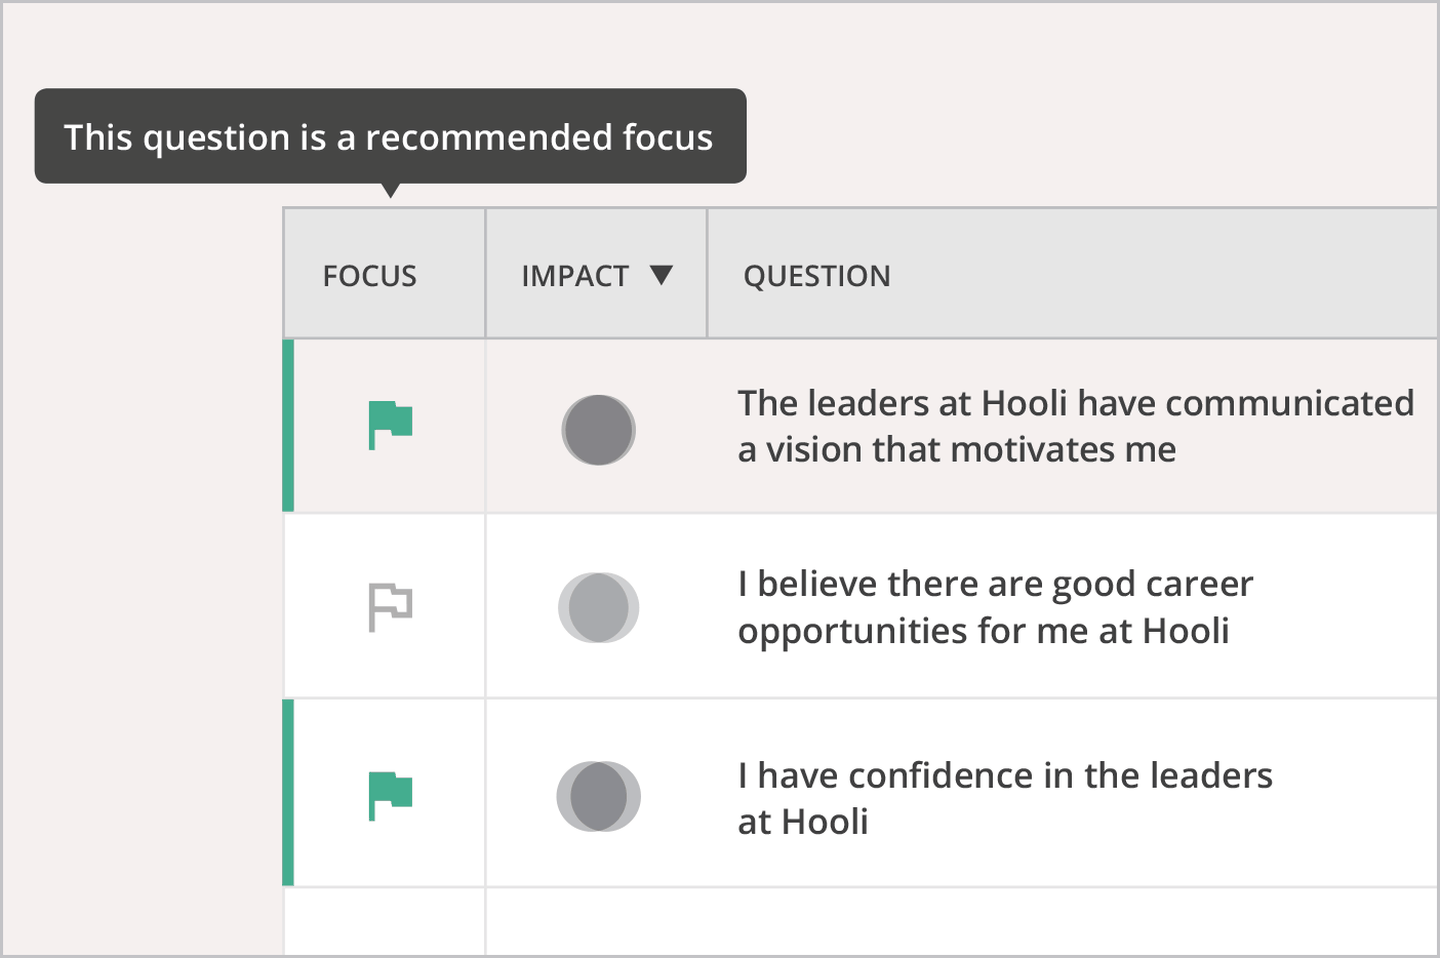Open question about leaders communicating a vision
This screenshot has height=958, width=1440.
[1075, 426]
